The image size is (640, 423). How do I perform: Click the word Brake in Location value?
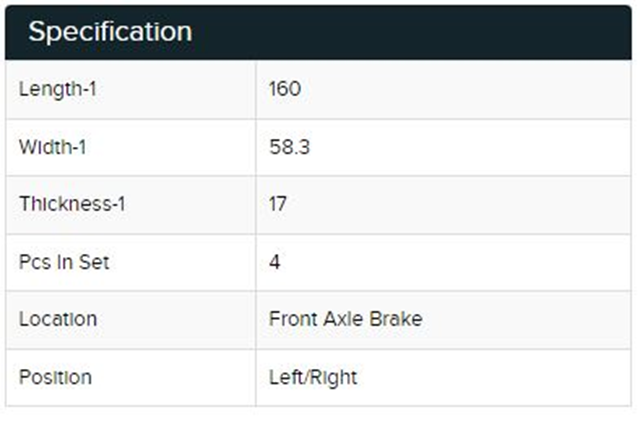click(398, 319)
